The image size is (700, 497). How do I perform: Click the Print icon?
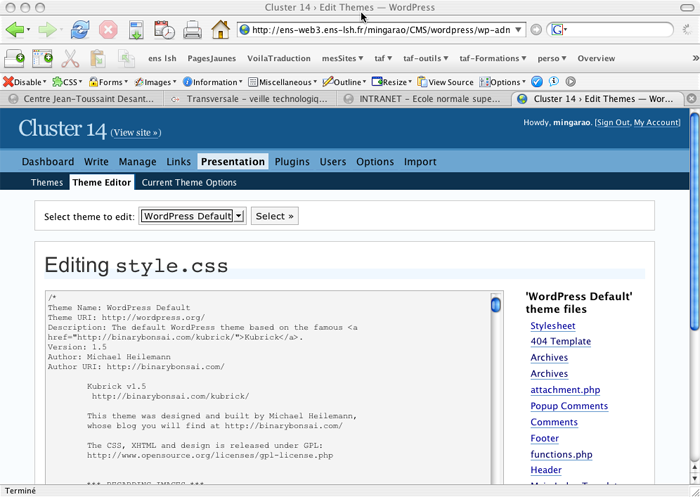(x=193, y=30)
